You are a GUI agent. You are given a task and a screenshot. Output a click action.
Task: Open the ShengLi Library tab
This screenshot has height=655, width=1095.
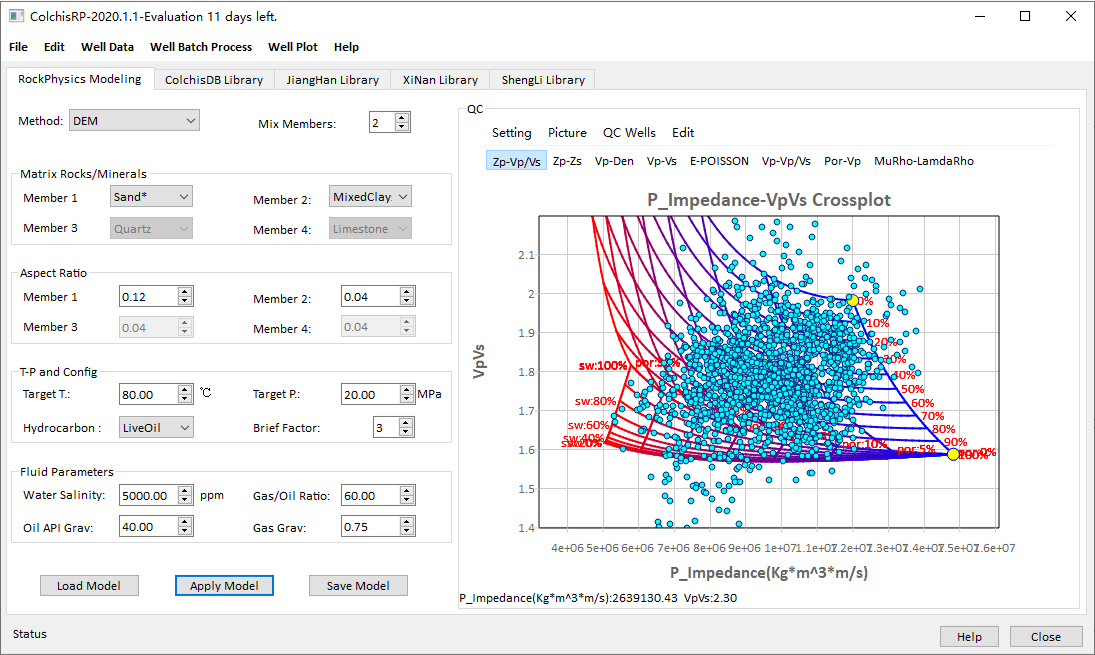pos(543,80)
